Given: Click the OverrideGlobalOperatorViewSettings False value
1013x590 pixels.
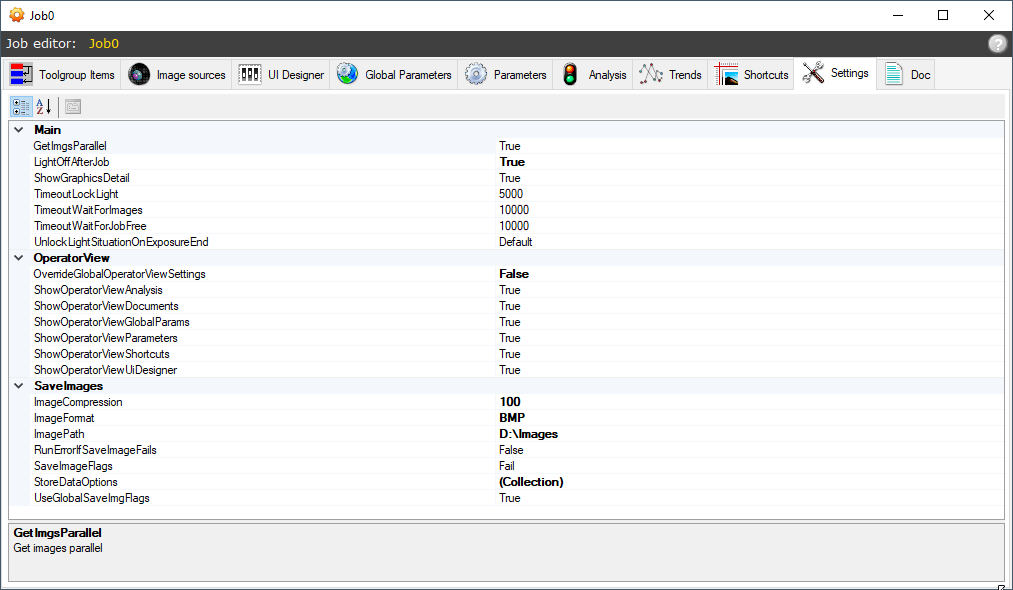Looking at the screenshot, I should pos(514,274).
